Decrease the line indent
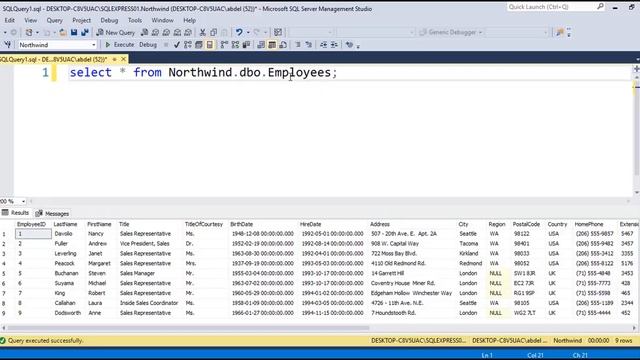 (x=323, y=45)
